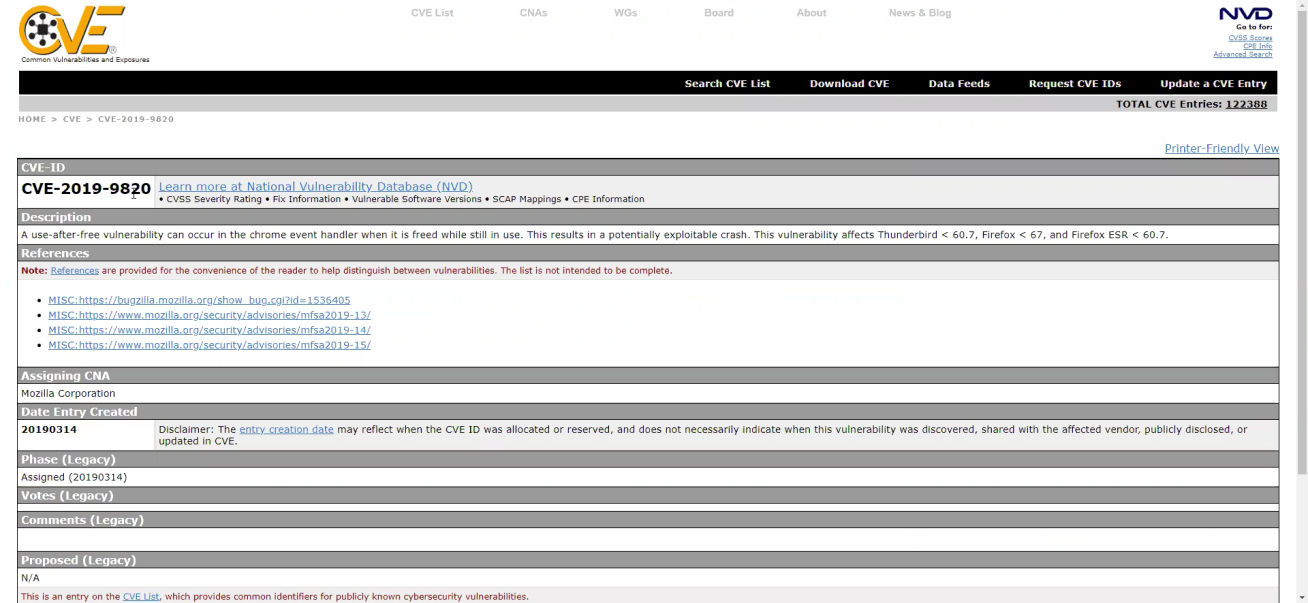
Task: Open Request CVE IDs
Action: tap(1075, 83)
